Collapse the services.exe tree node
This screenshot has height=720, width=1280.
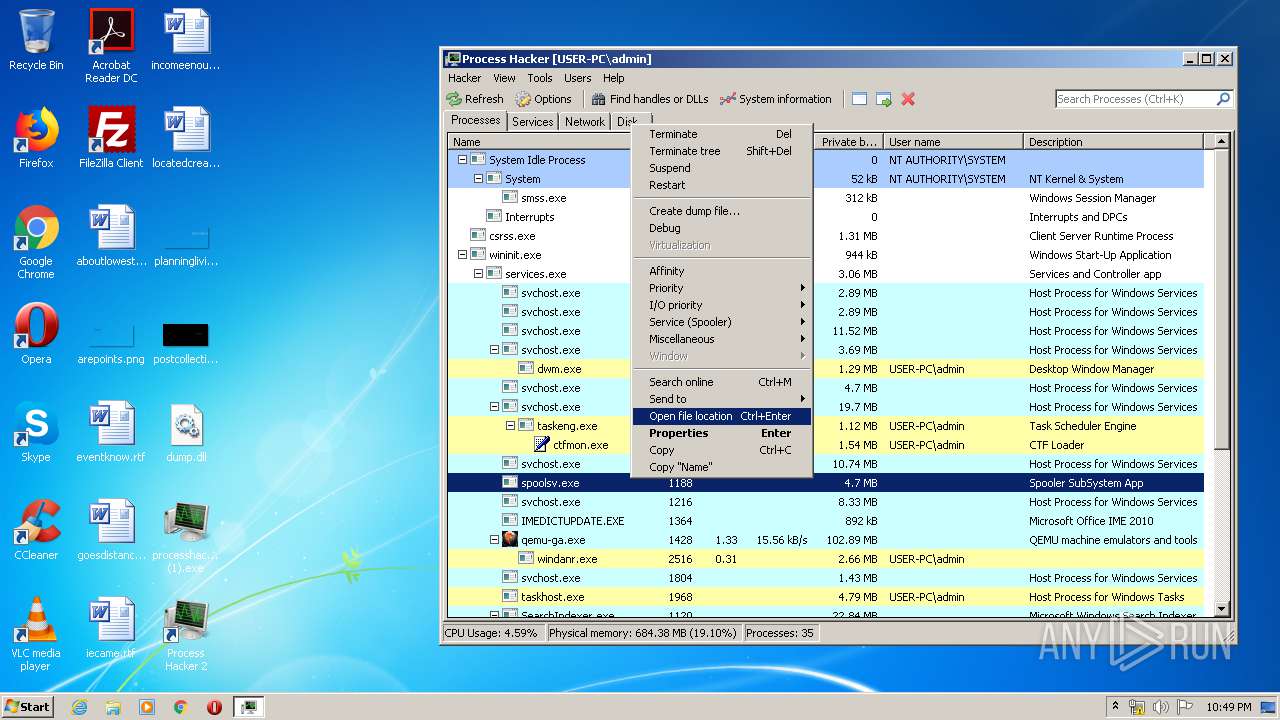478,274
